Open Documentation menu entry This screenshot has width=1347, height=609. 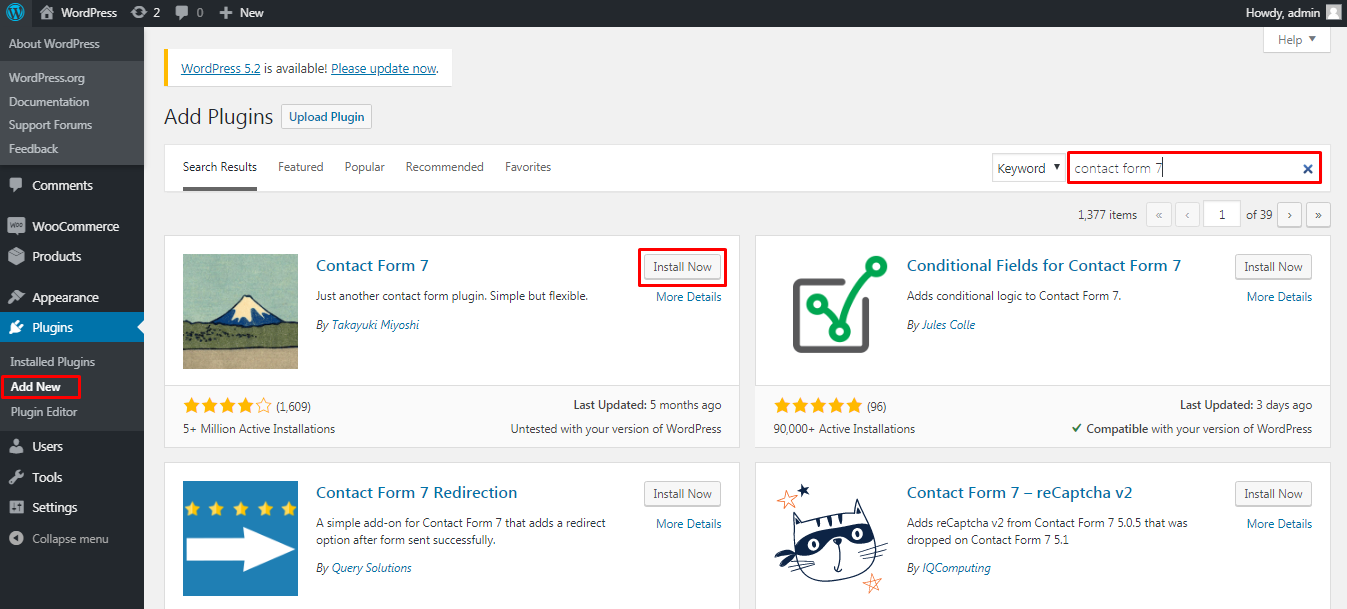(49, 102)
